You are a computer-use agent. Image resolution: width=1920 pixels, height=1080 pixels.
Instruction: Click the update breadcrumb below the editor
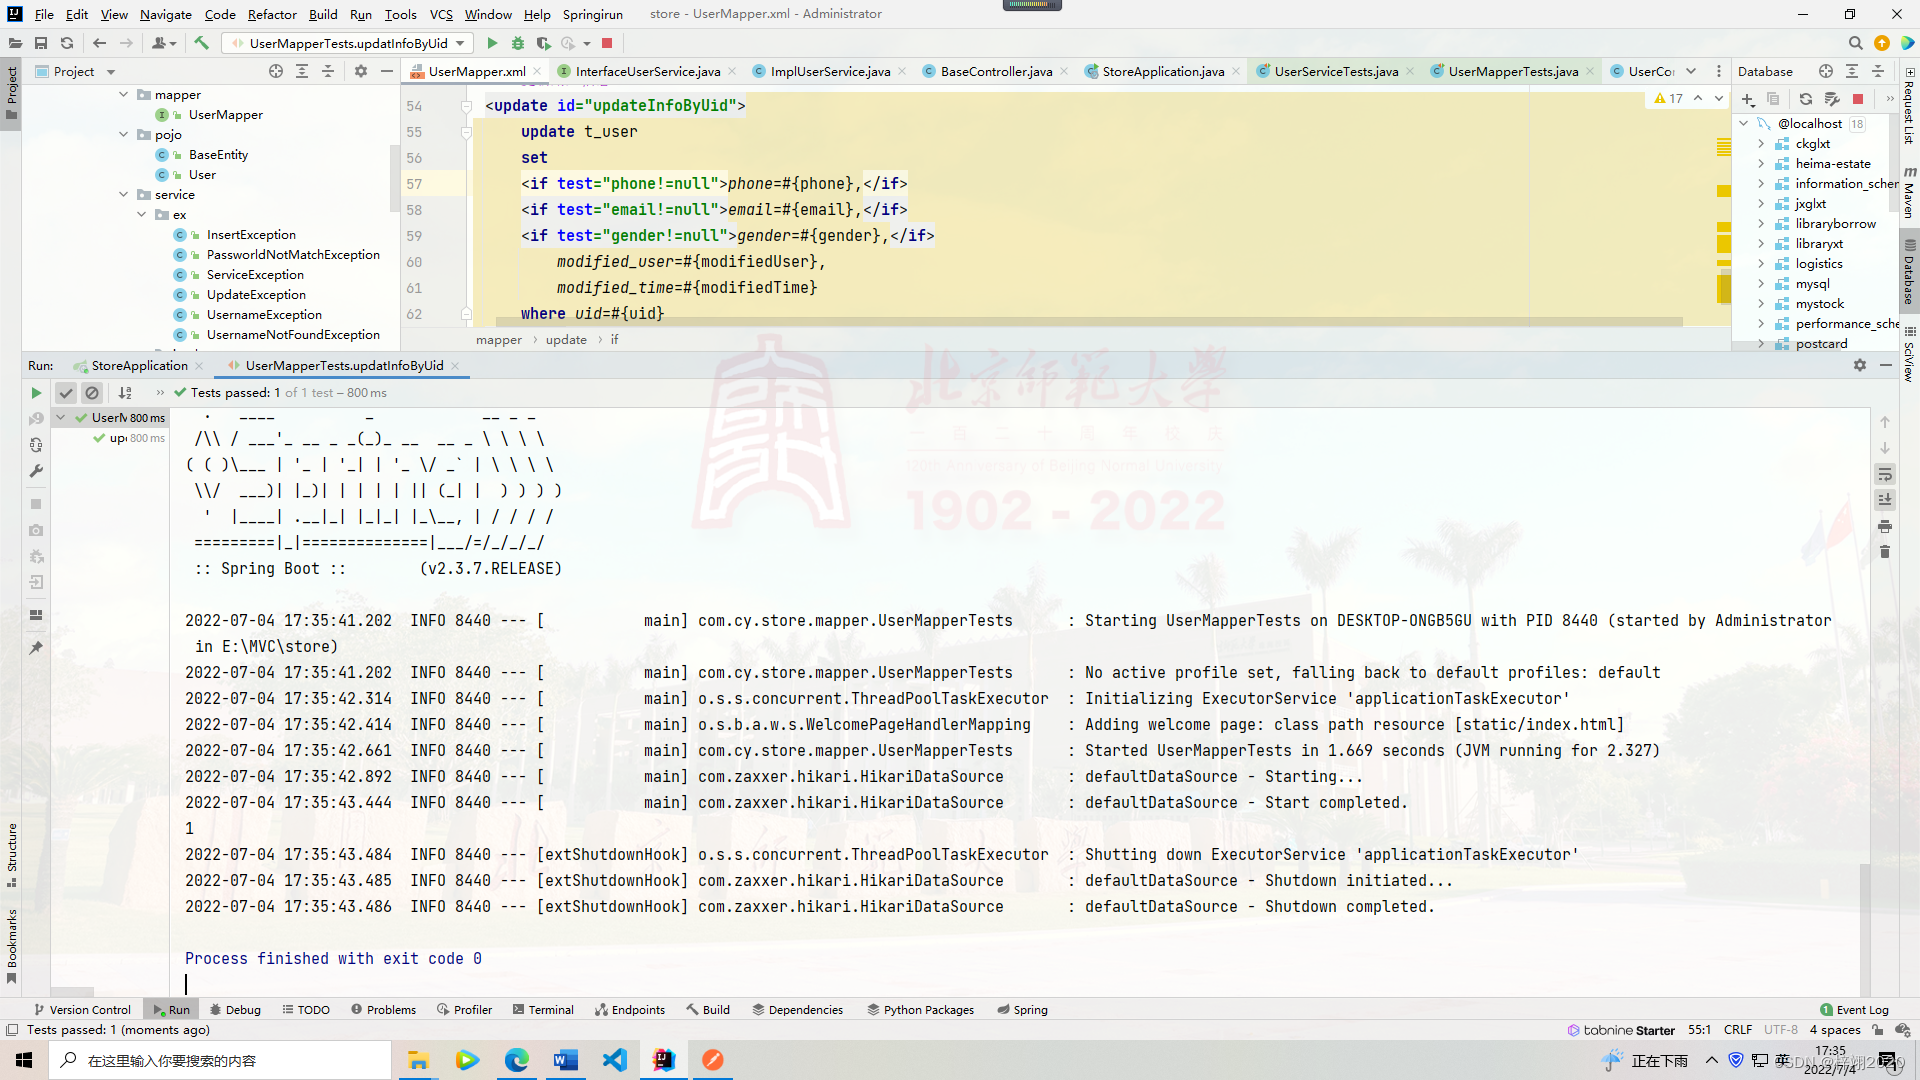[x=566, y=339]
